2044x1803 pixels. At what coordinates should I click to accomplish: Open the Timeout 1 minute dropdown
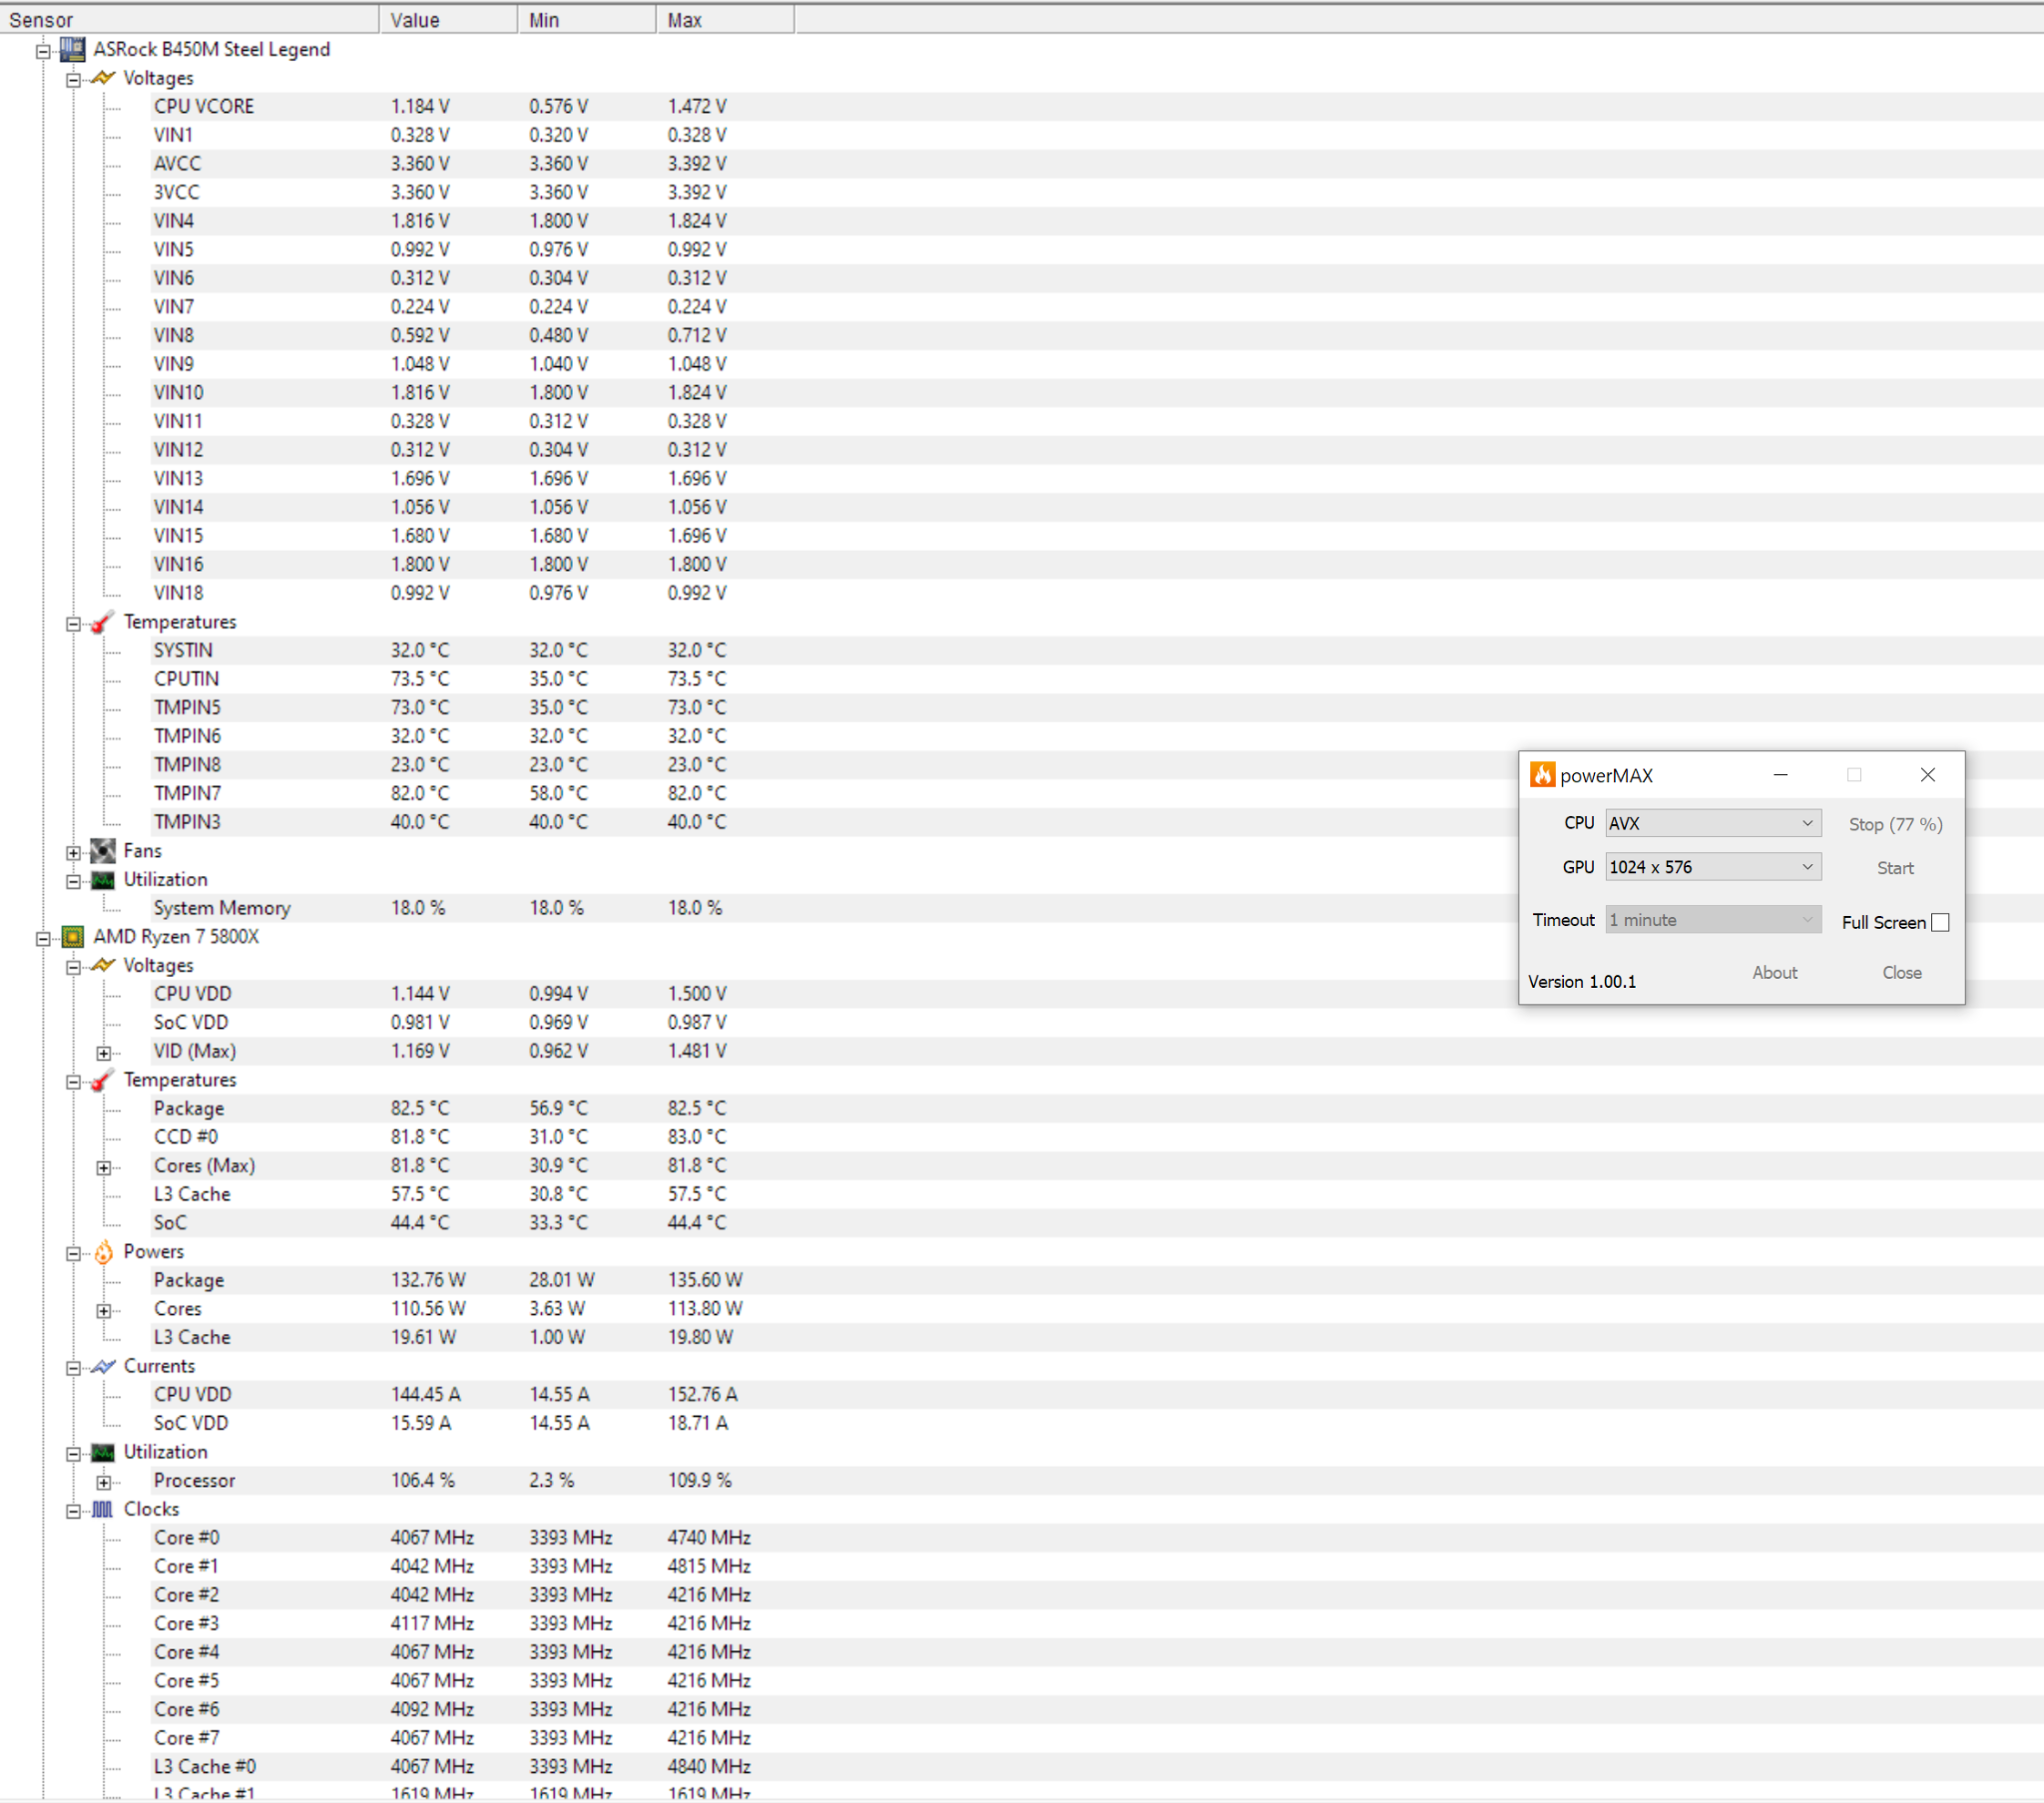(x=1712, y=920)
